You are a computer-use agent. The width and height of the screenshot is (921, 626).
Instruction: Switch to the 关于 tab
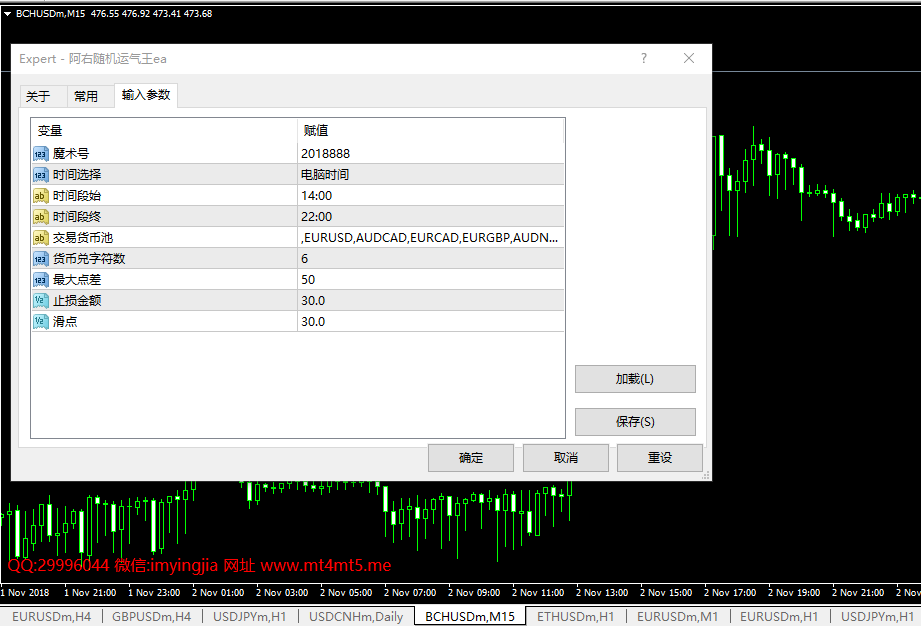click(38, 96)
